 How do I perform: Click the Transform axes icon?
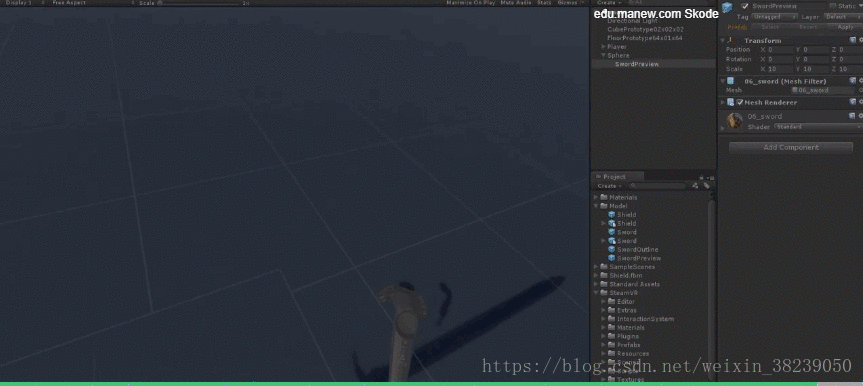click(730, 40)
